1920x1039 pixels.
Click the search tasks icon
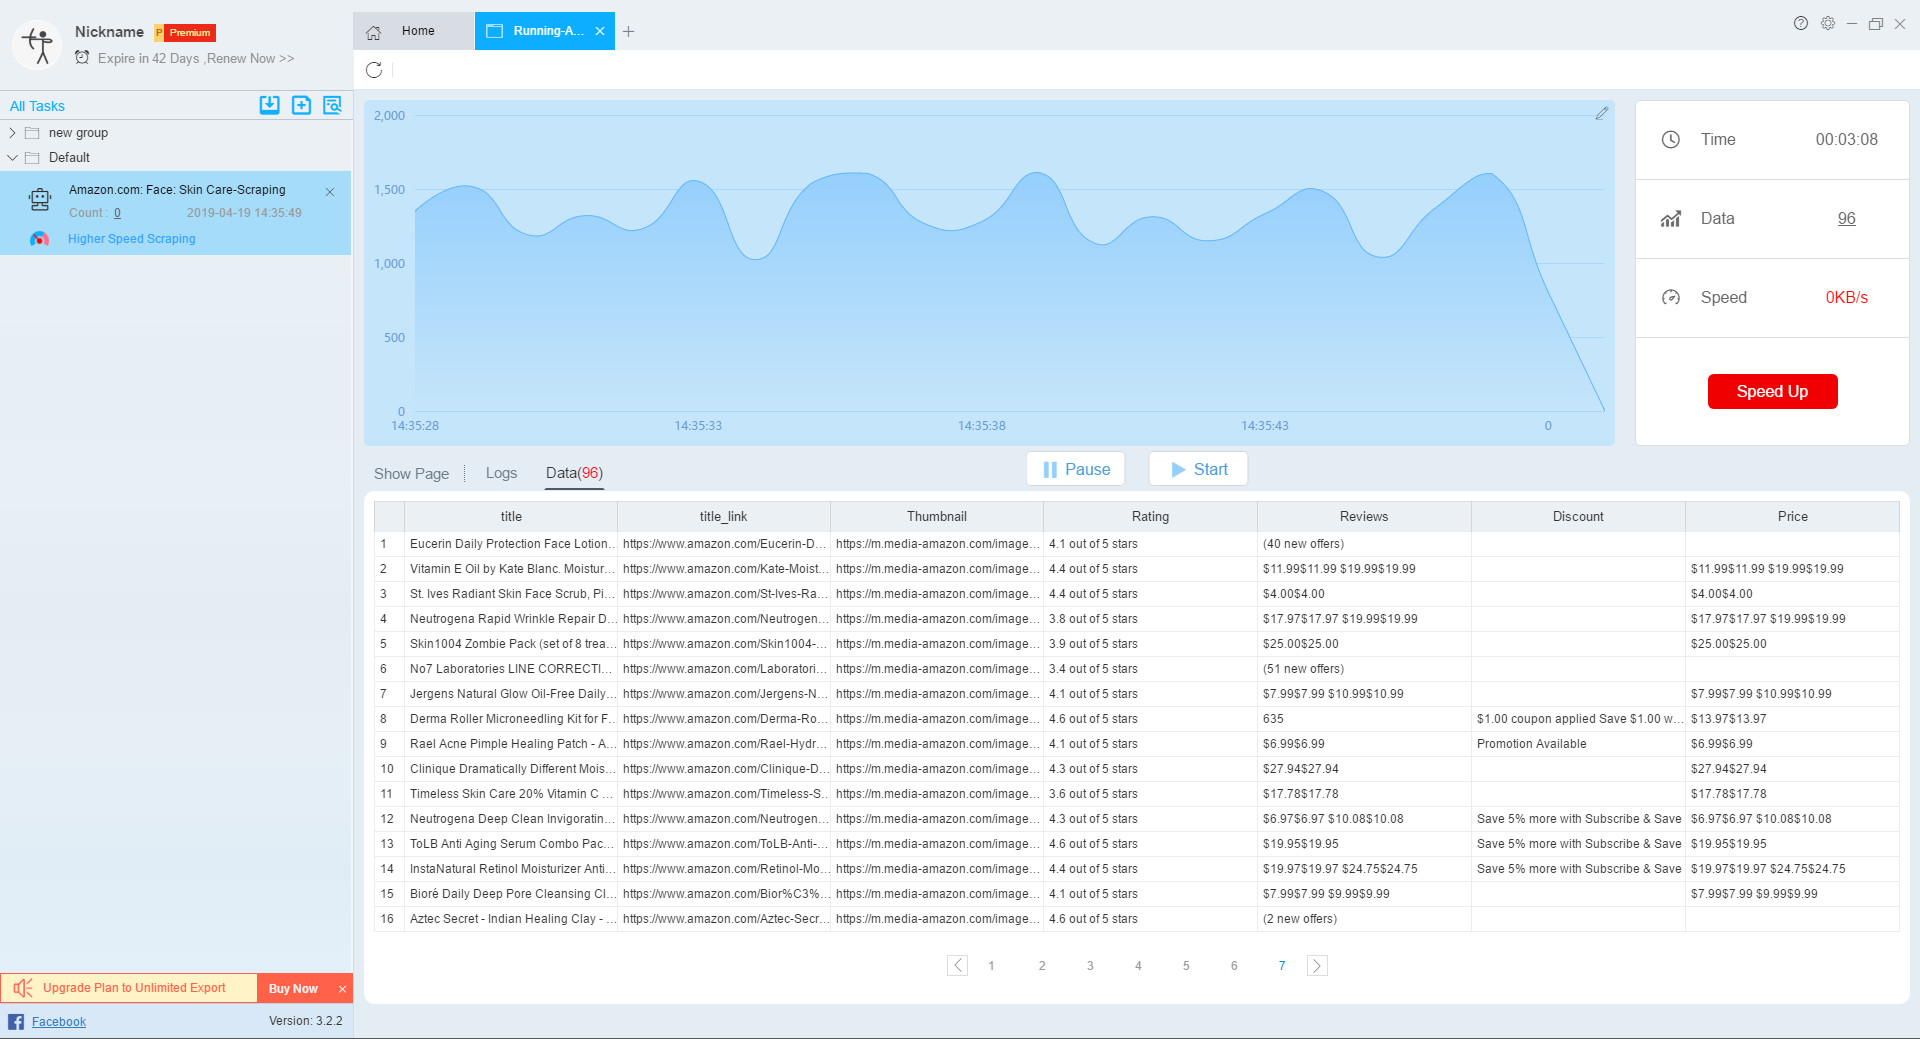333,105
